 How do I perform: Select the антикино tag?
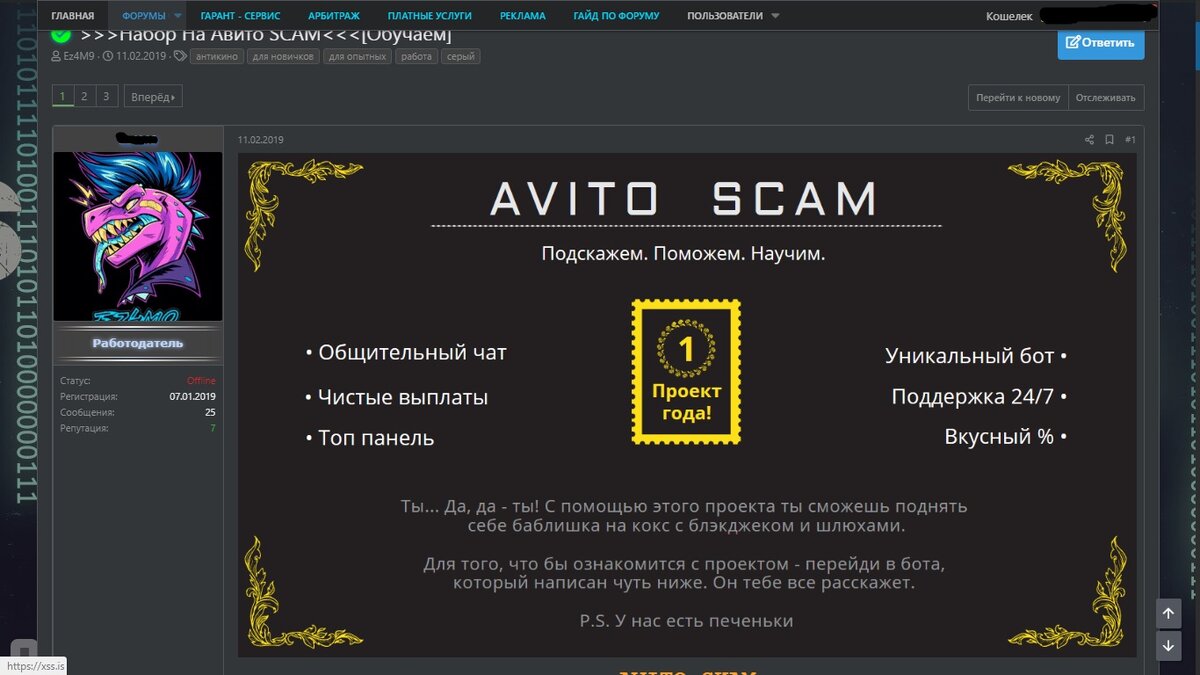click(215, 56)
